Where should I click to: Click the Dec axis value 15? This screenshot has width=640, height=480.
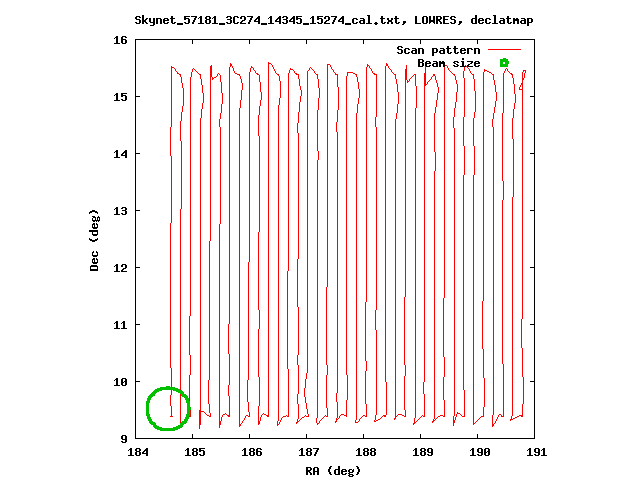[120, 97]
